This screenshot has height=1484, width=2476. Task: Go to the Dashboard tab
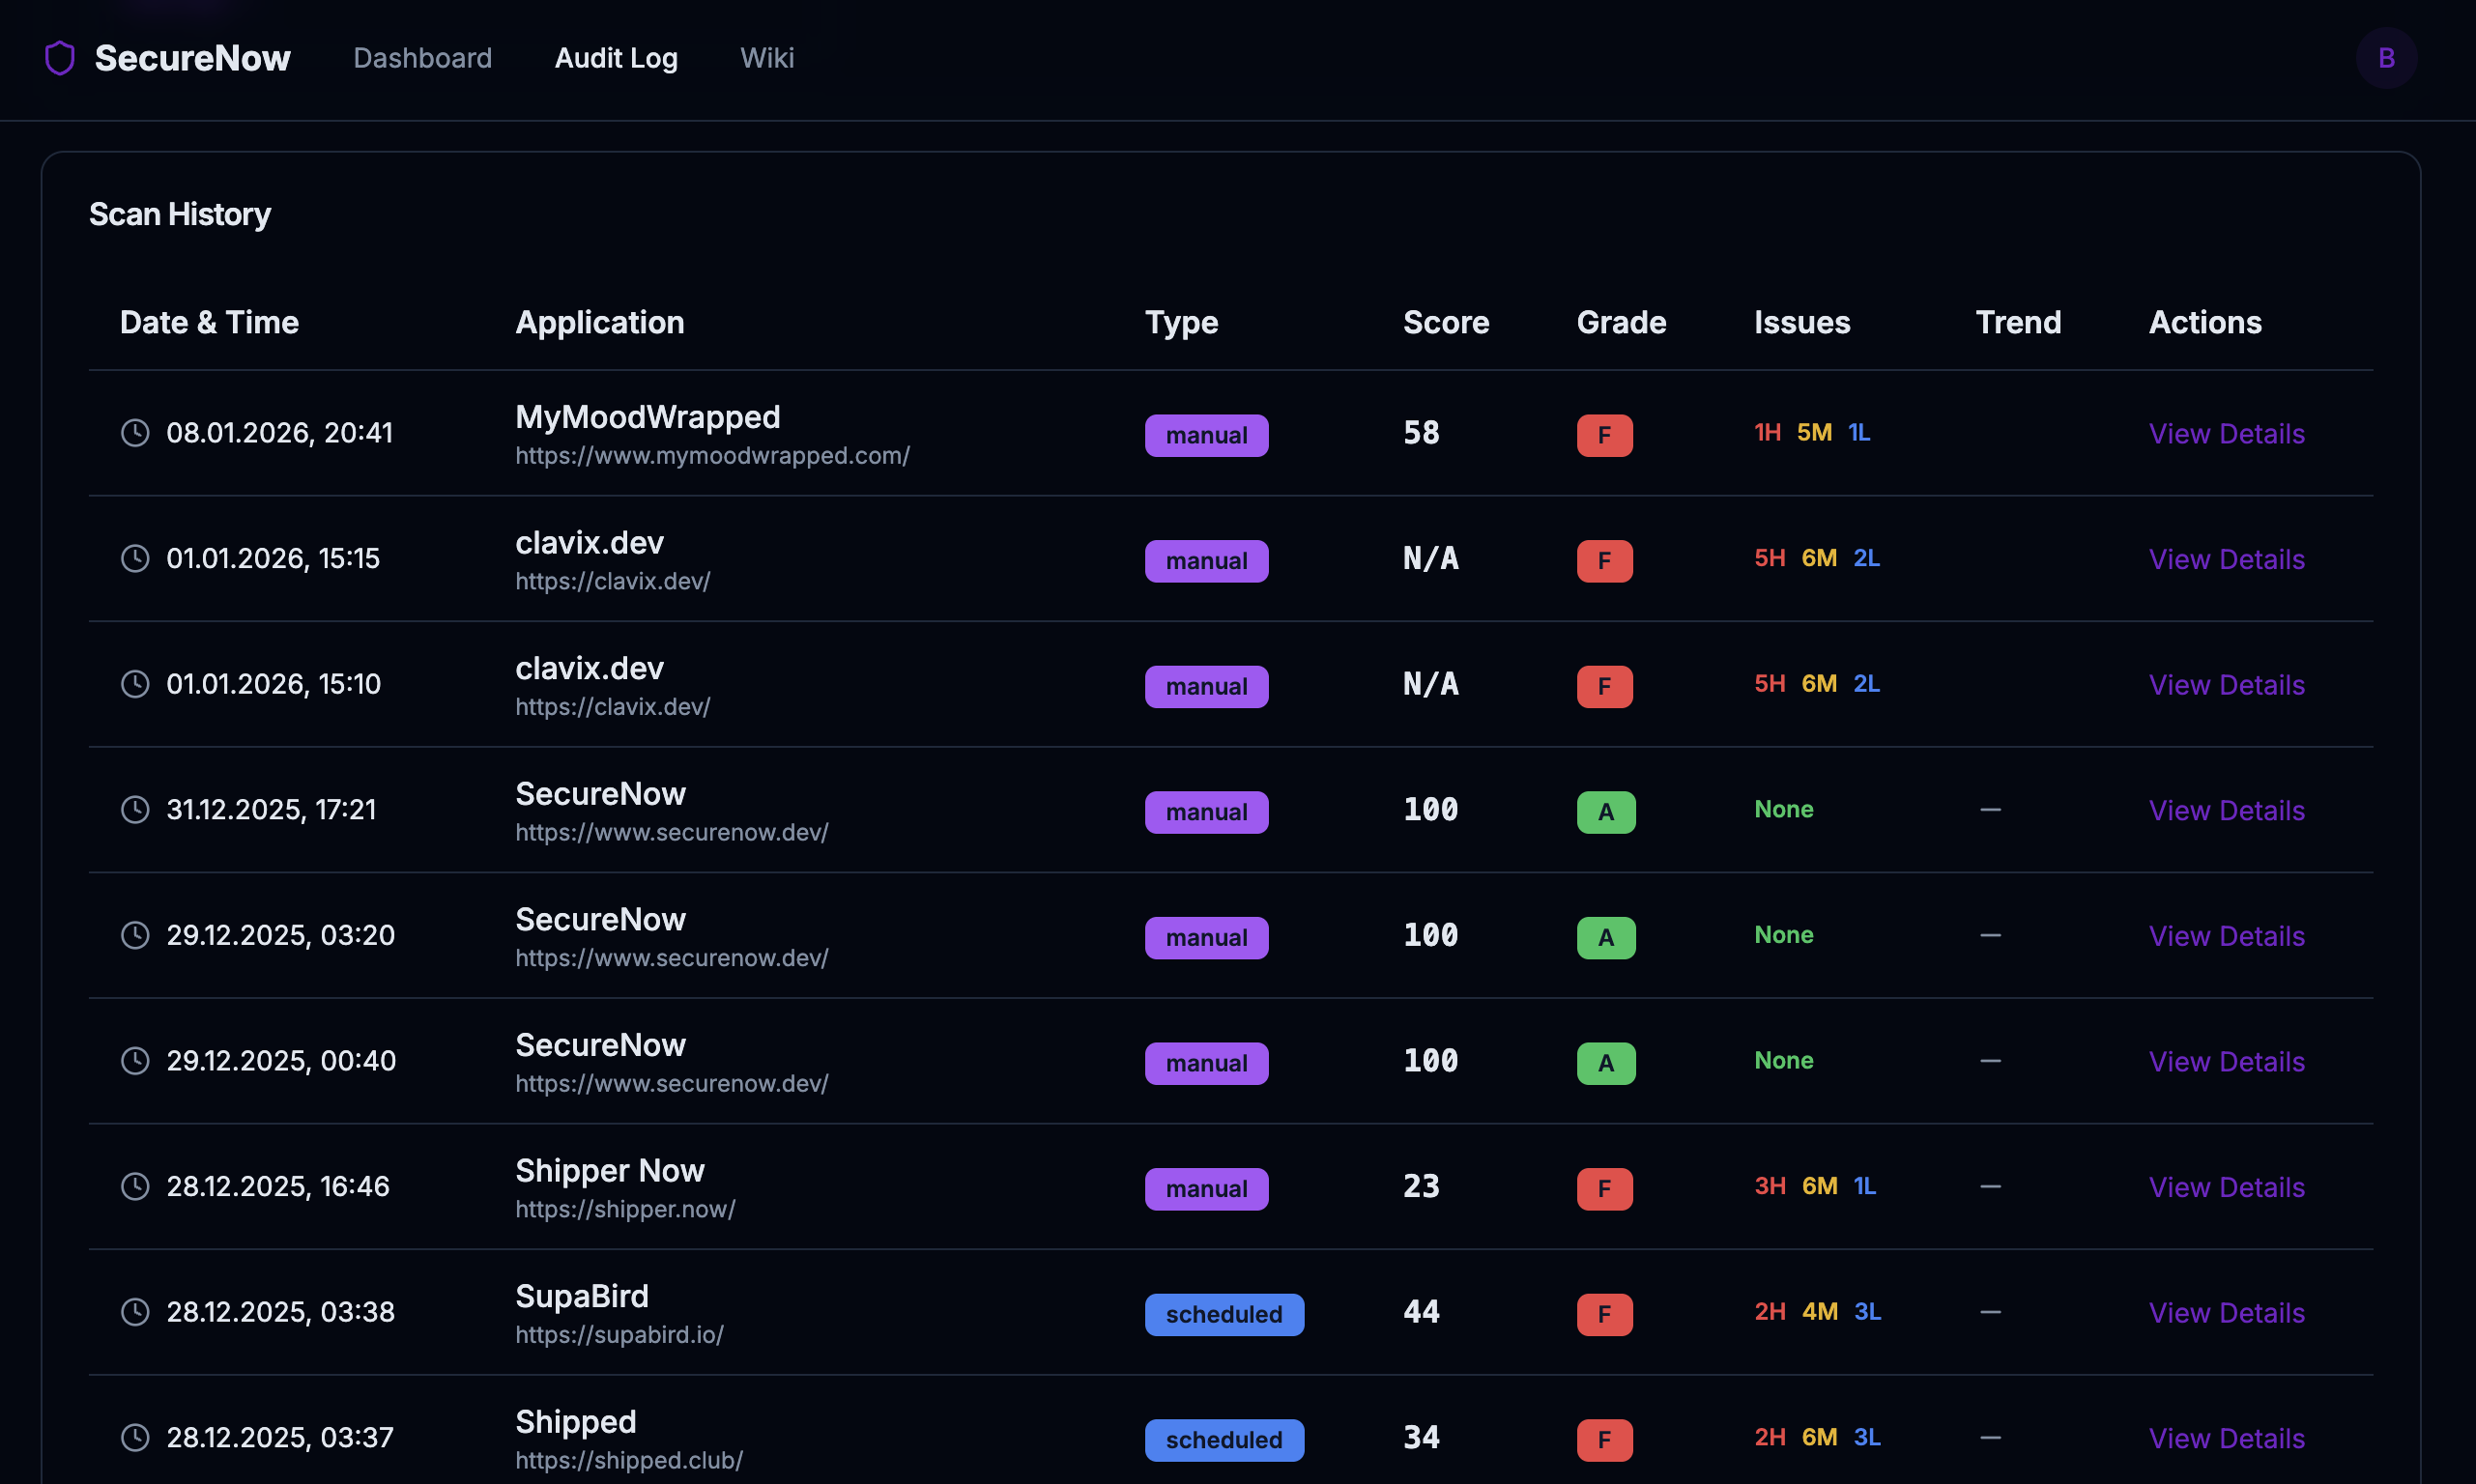[x=422, y=58]
